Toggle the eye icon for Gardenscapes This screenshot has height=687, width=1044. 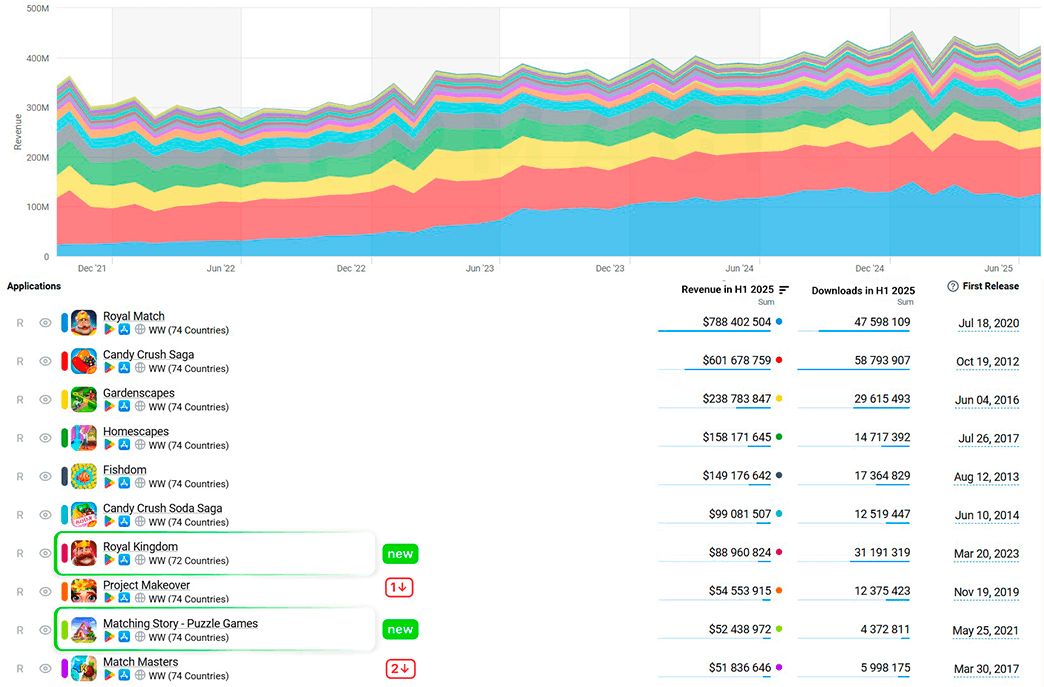tap(45, 400)
